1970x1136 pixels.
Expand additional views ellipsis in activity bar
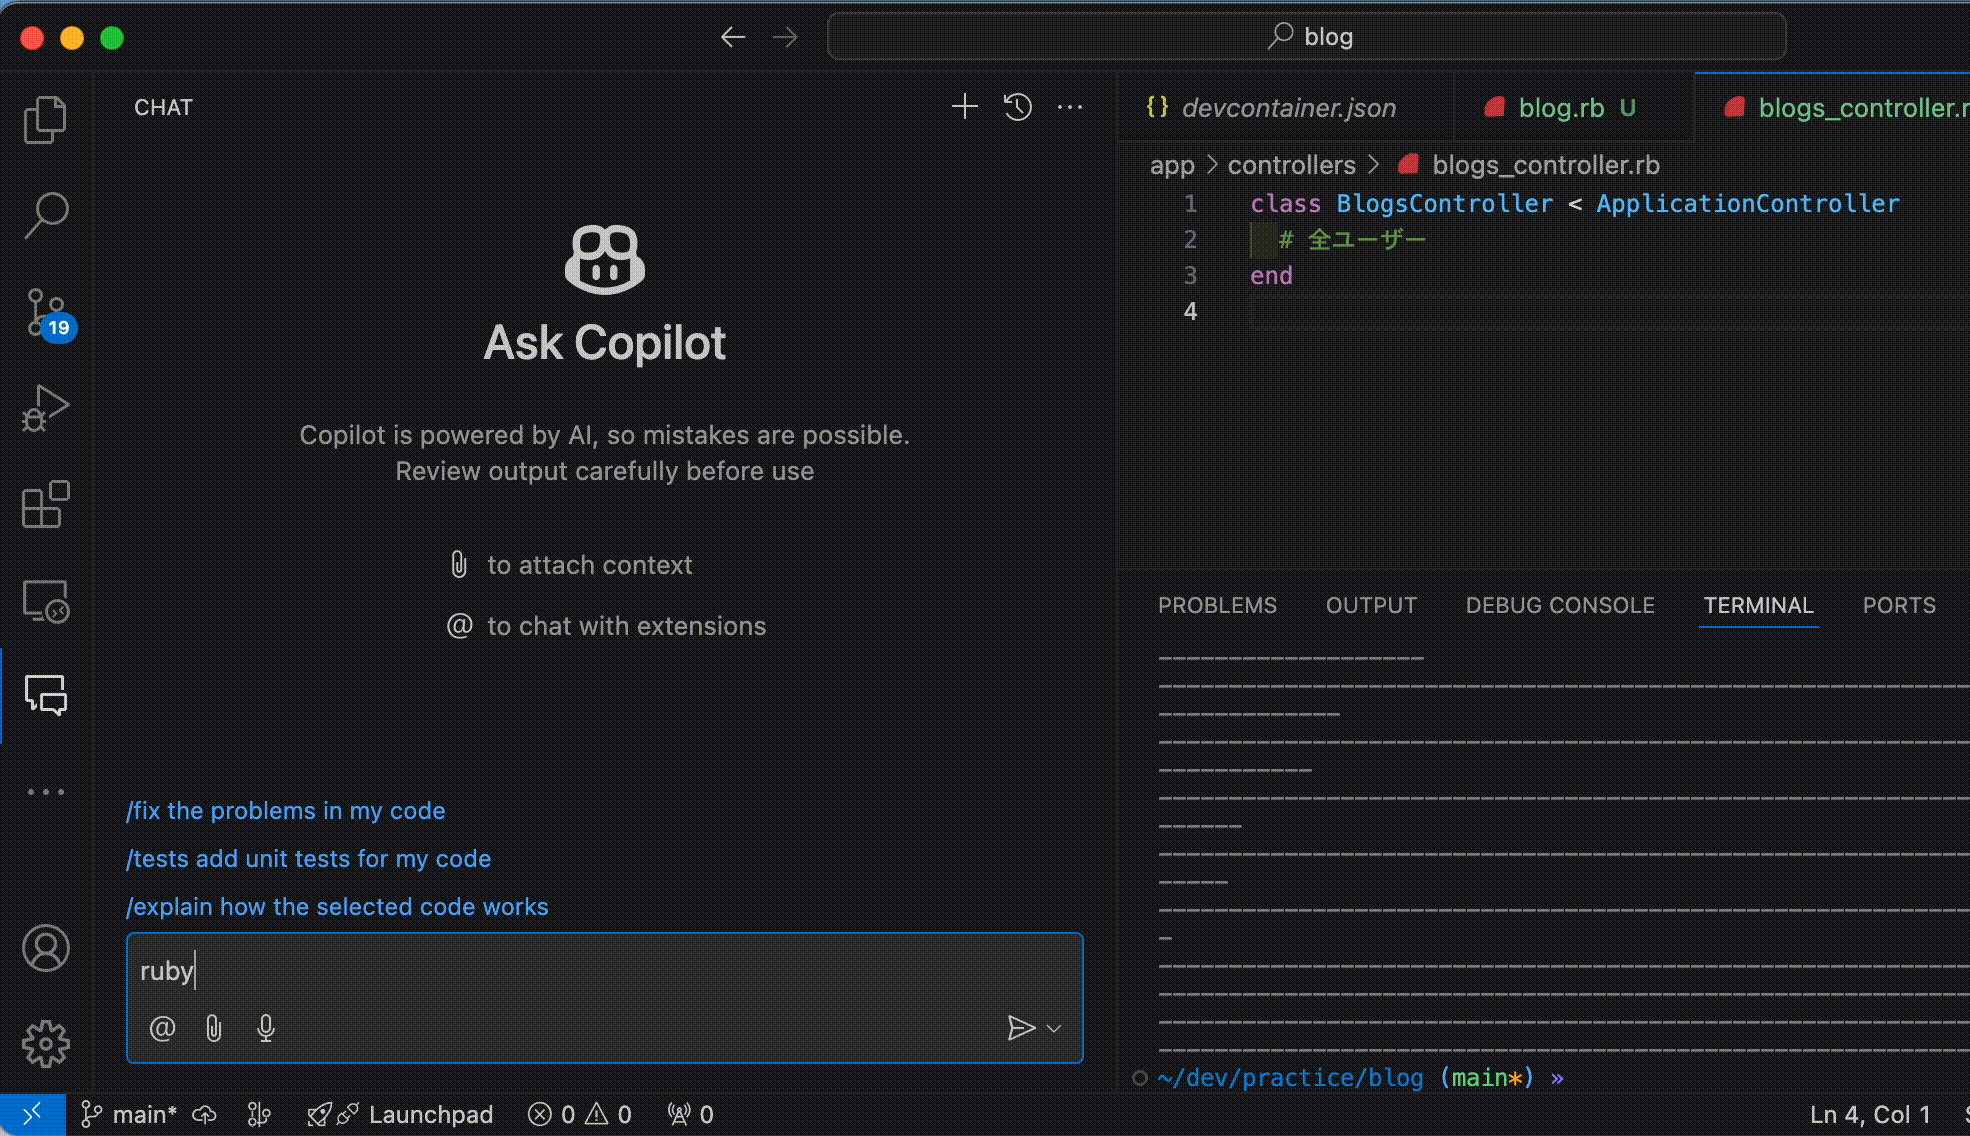click(x=45, y=792)
